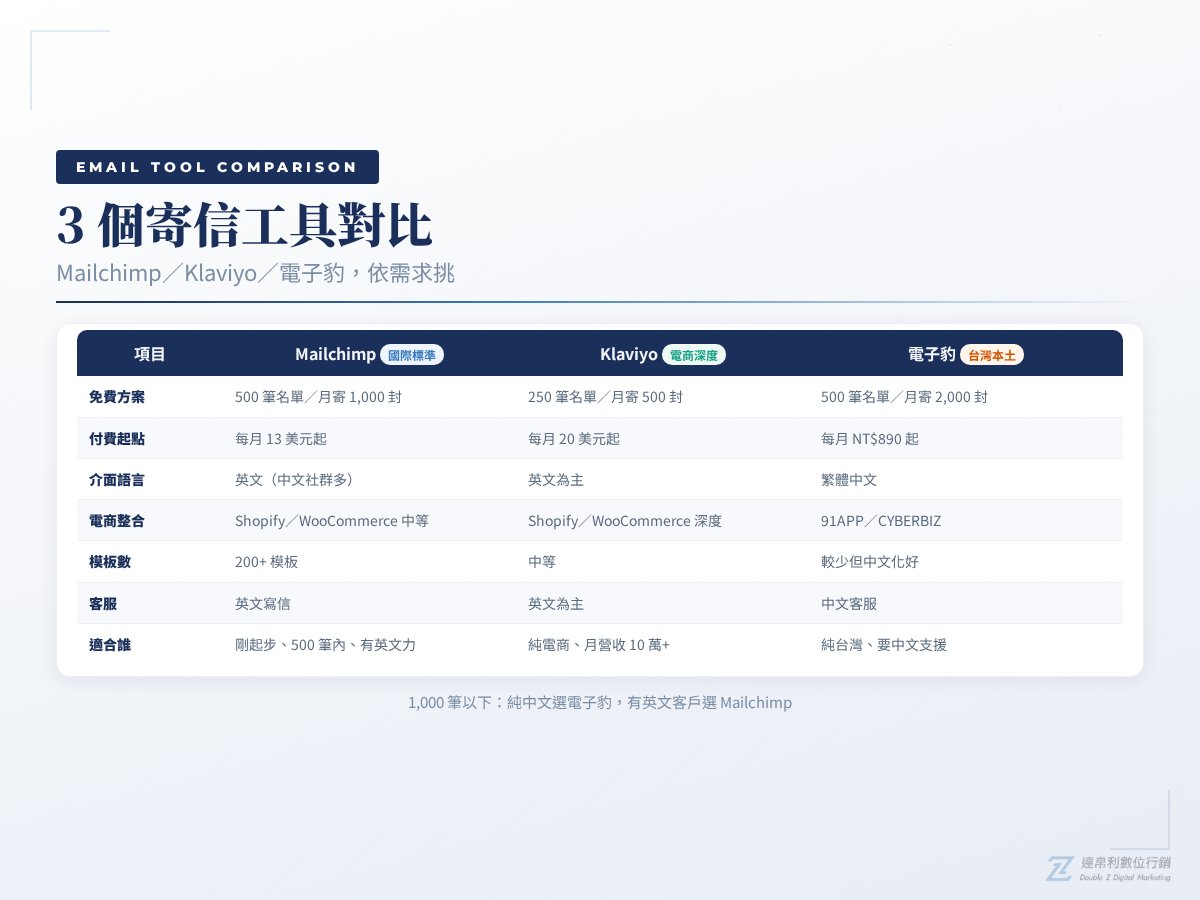Select cell 250 筆名單／月寄 500 封

tap(605, 397)
